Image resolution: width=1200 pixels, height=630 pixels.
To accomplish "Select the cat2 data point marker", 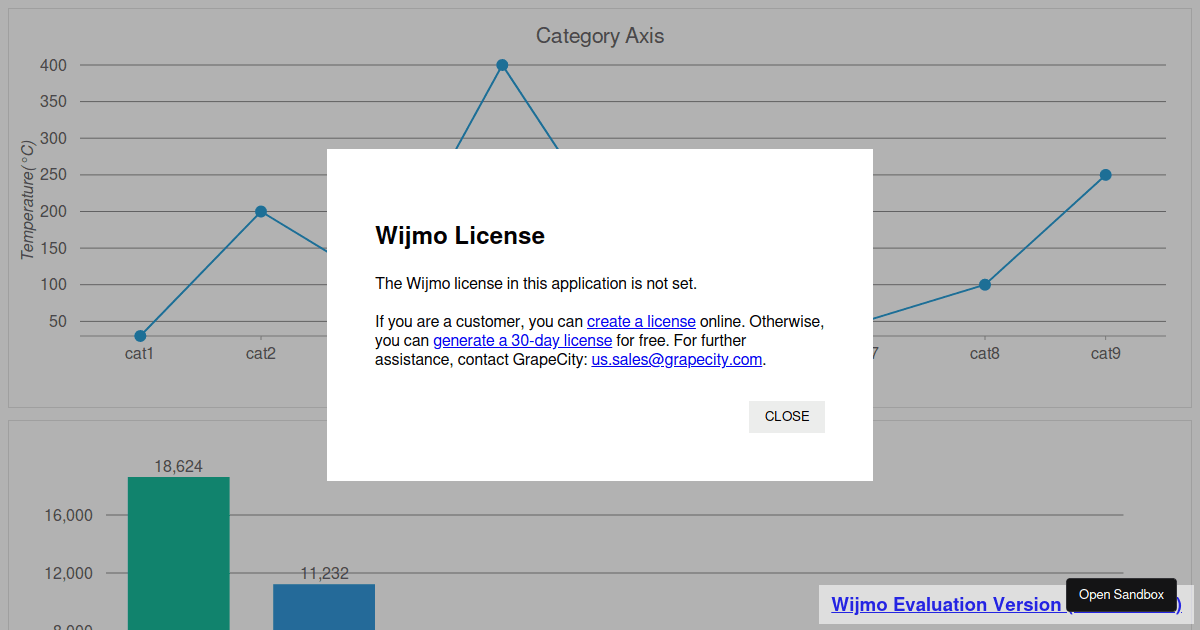I will point(261,212).
